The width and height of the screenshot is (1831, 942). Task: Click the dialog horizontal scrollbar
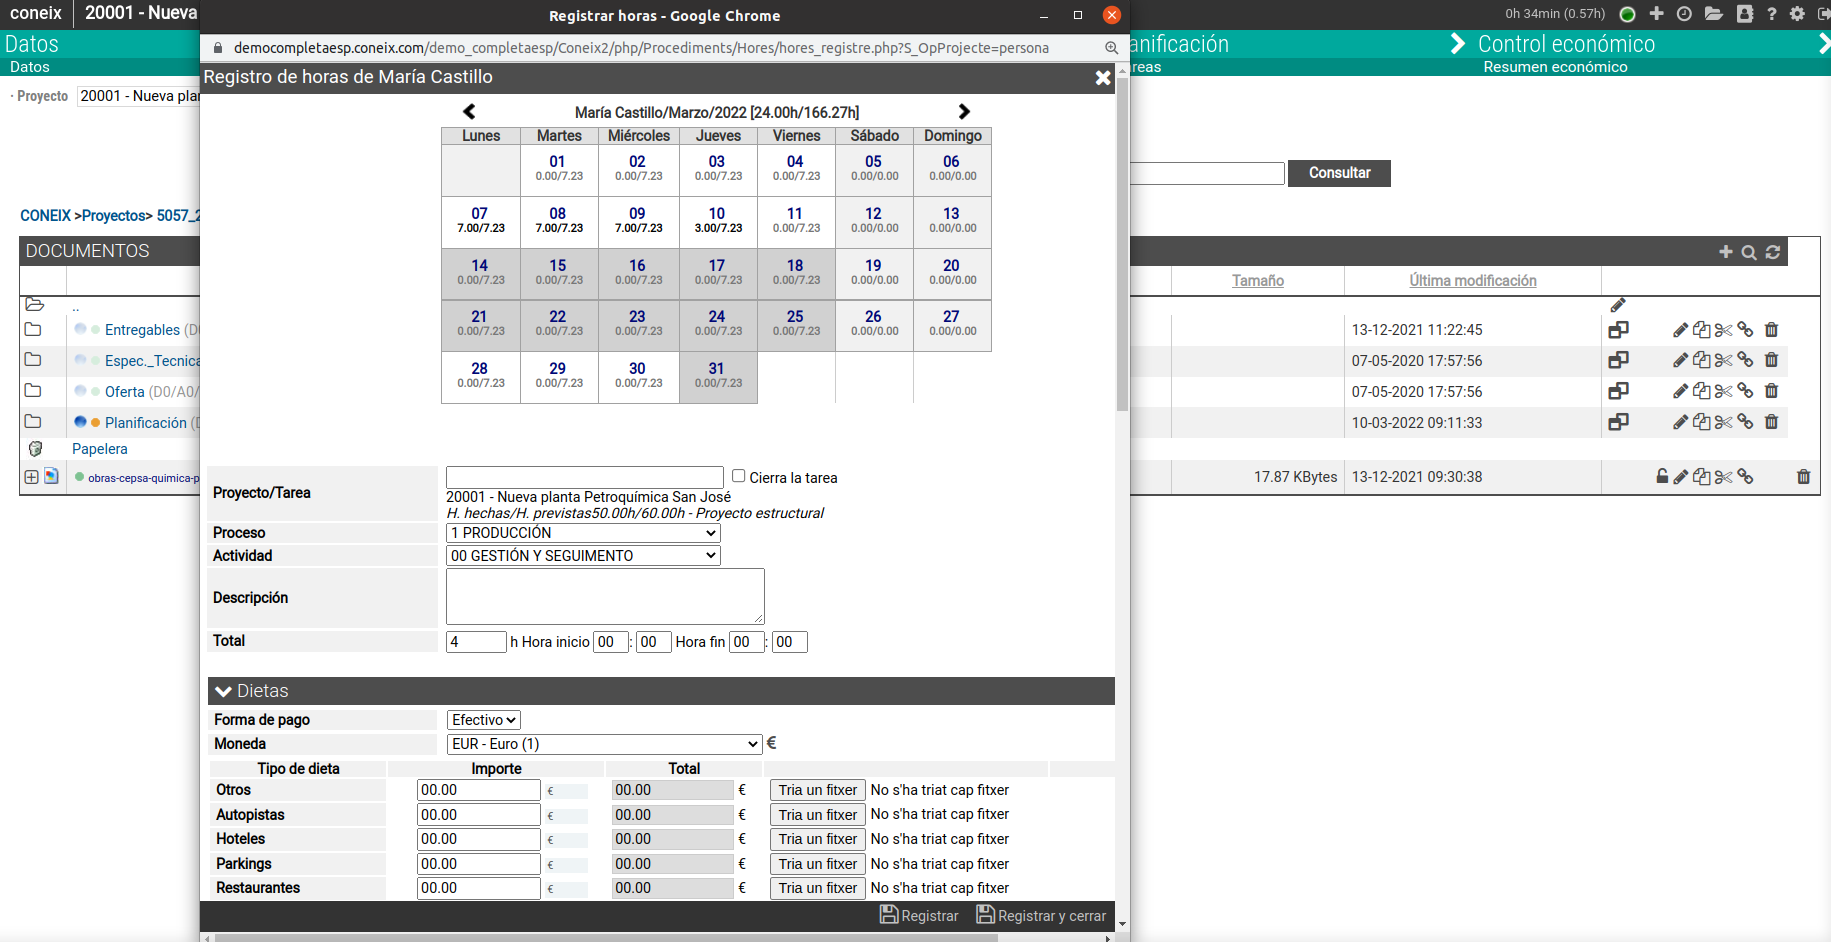(606, 938)
